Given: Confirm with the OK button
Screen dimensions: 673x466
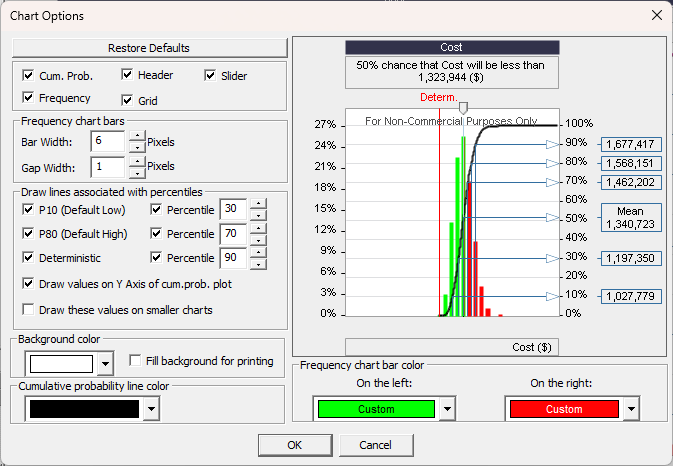Looking at the screenshot, I should [294, 444].
